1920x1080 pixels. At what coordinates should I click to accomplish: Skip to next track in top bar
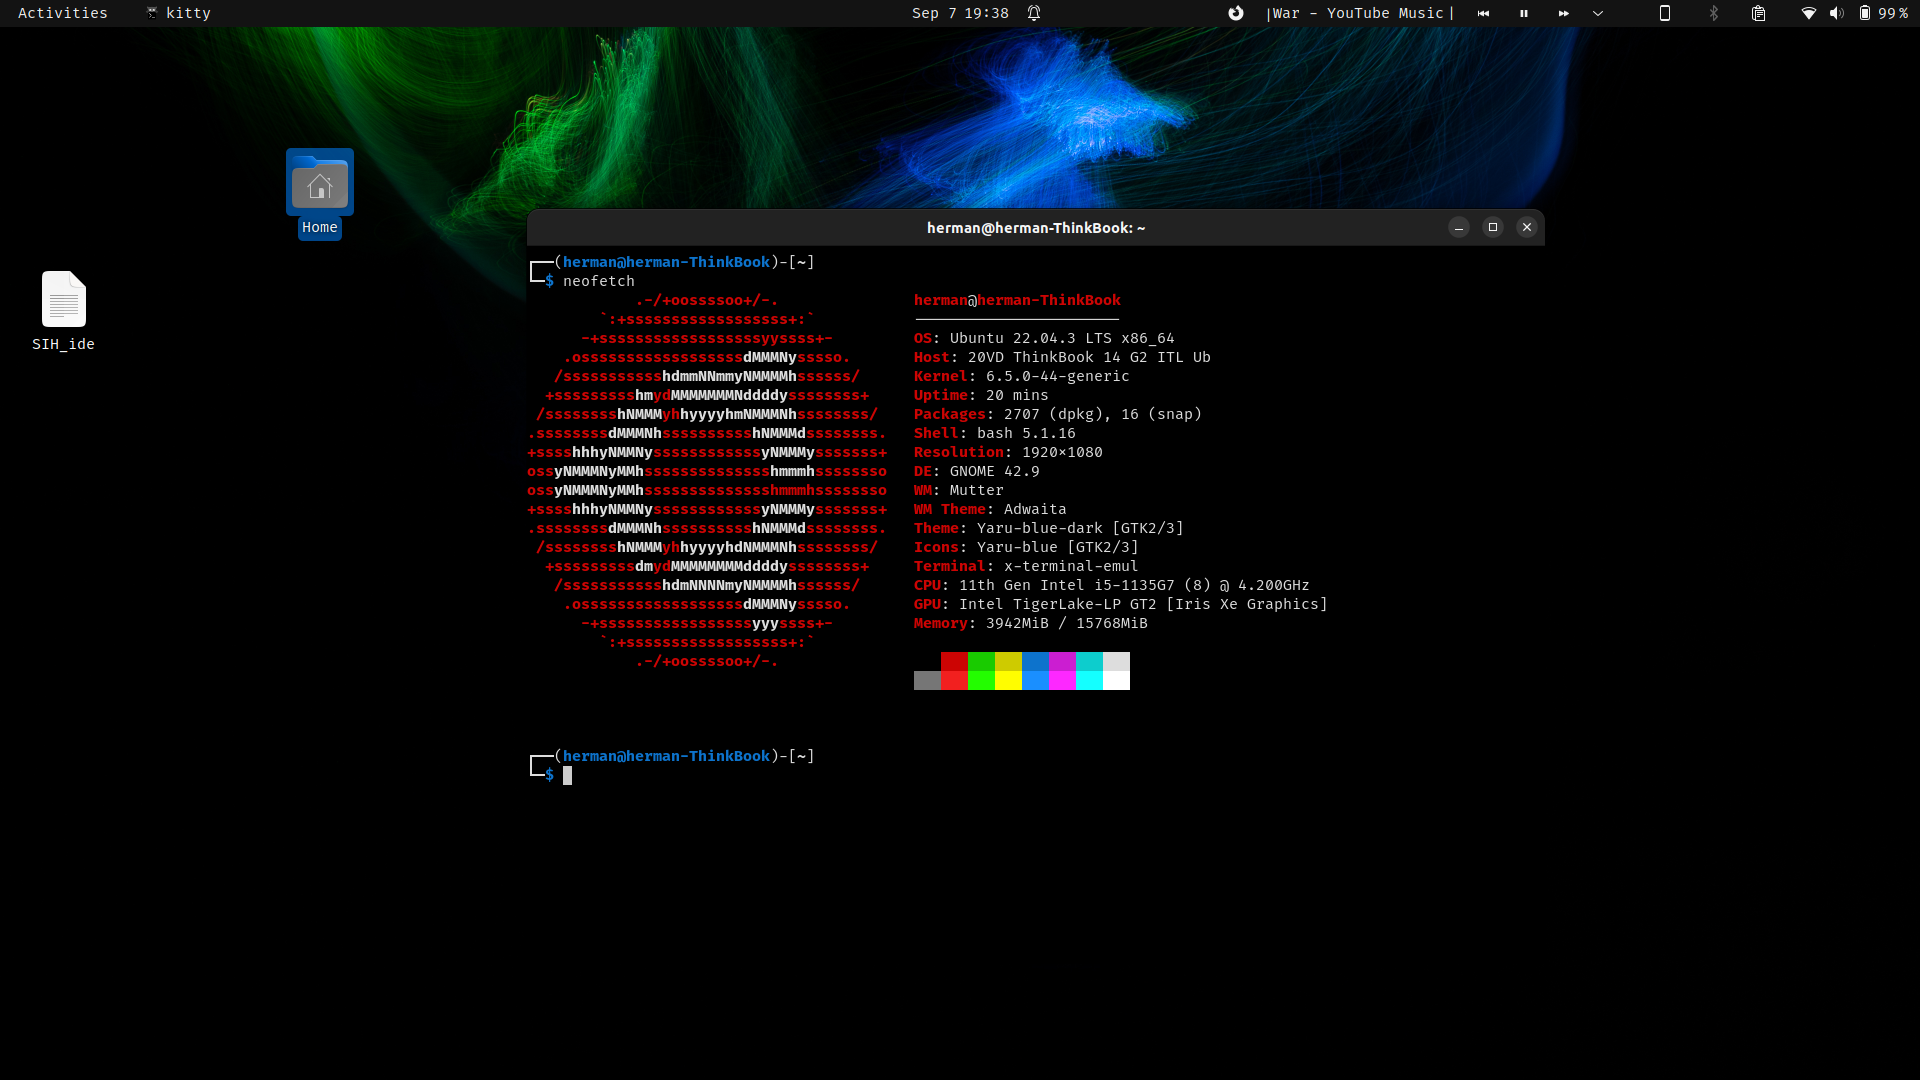(x=1564, y=13)
